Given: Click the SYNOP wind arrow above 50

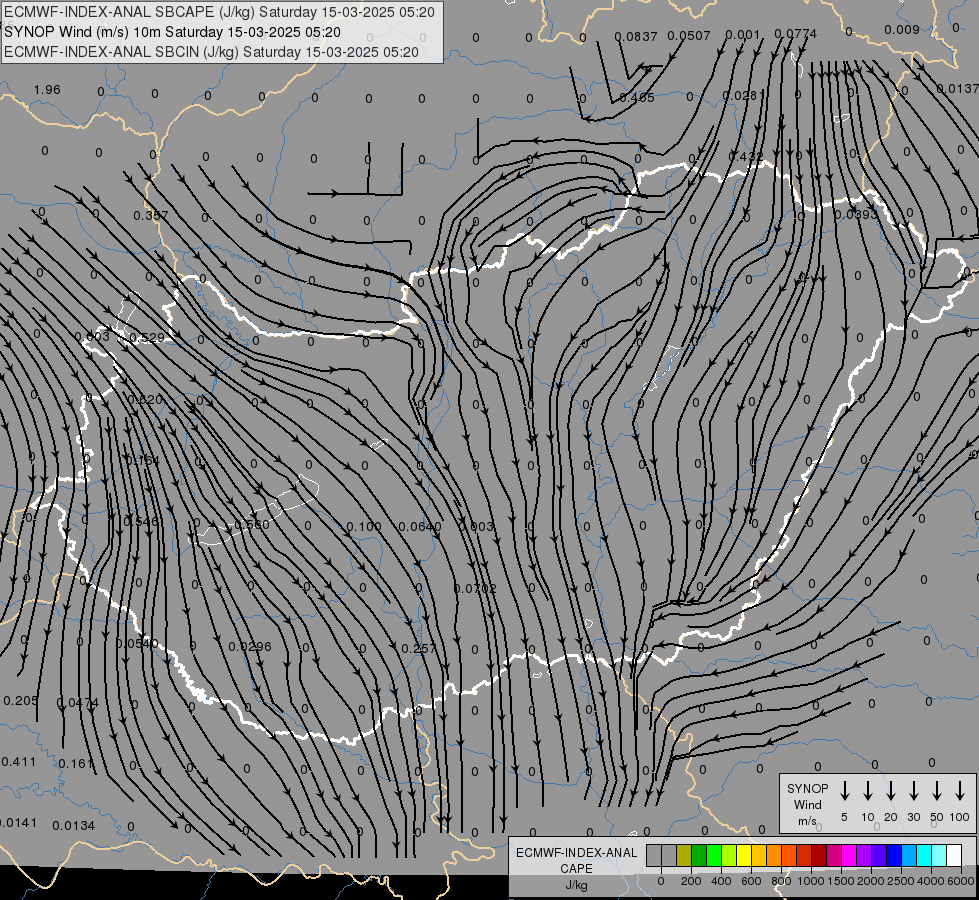Looking at the screenshot, I should click(937, 790).
